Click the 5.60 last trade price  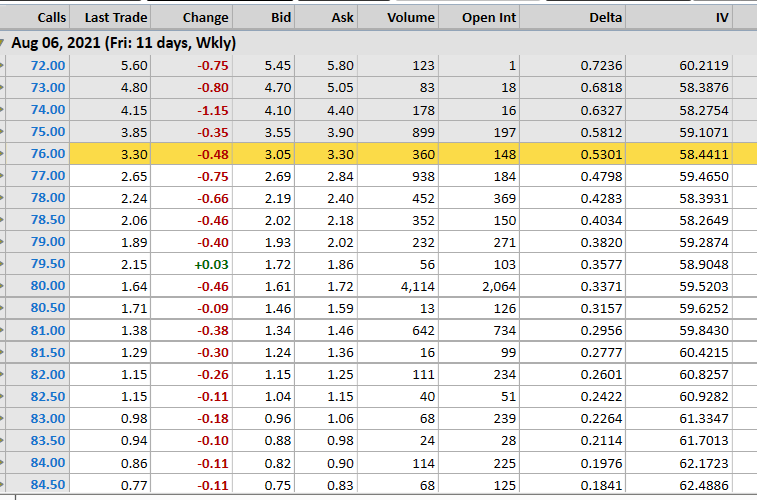coord(134,66)
